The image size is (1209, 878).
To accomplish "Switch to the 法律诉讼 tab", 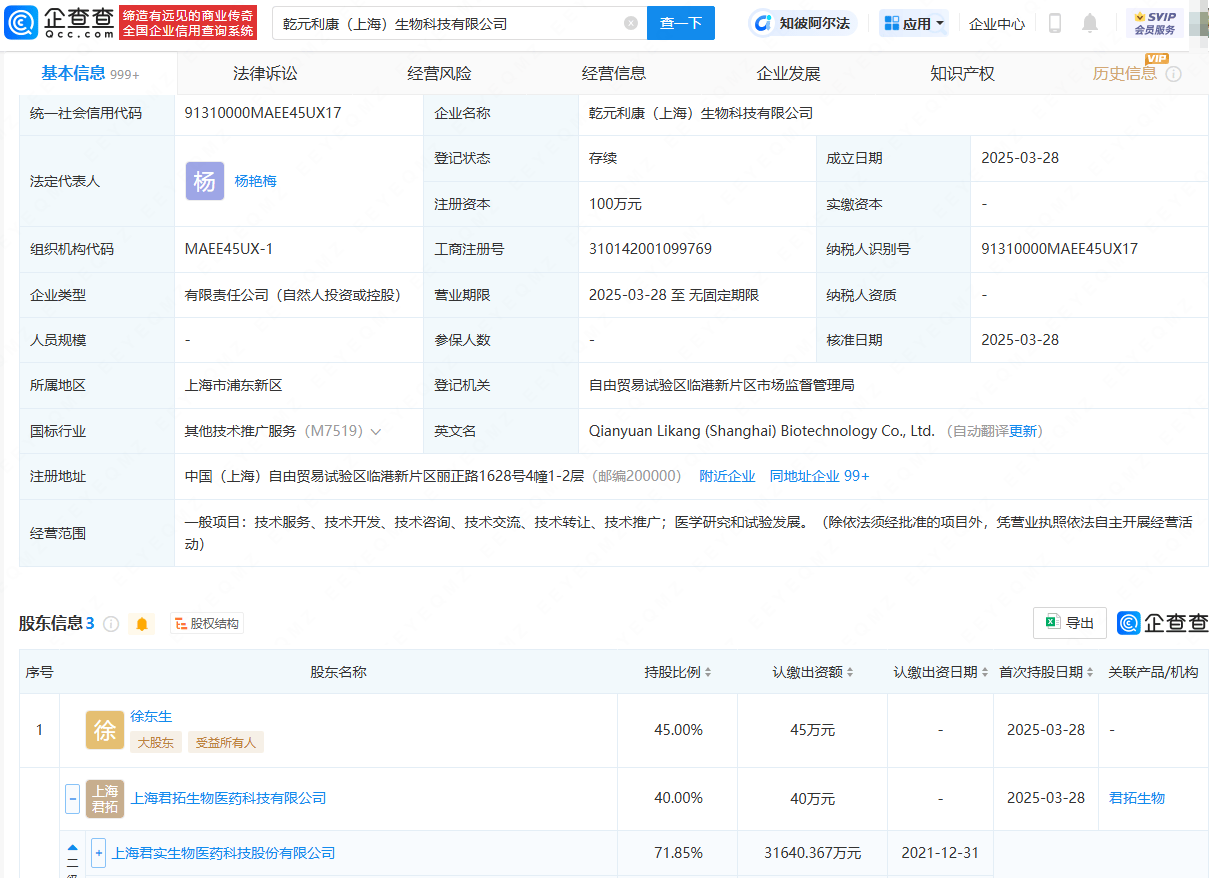I will [x=265, y=73].
